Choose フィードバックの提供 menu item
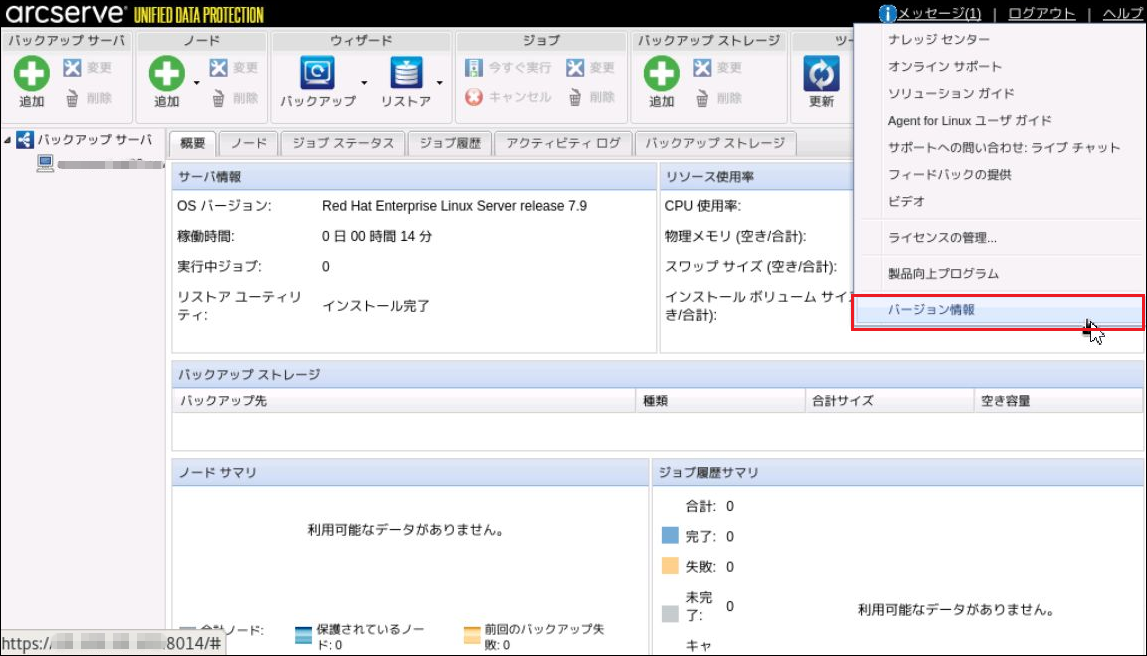 coord(949,175)
